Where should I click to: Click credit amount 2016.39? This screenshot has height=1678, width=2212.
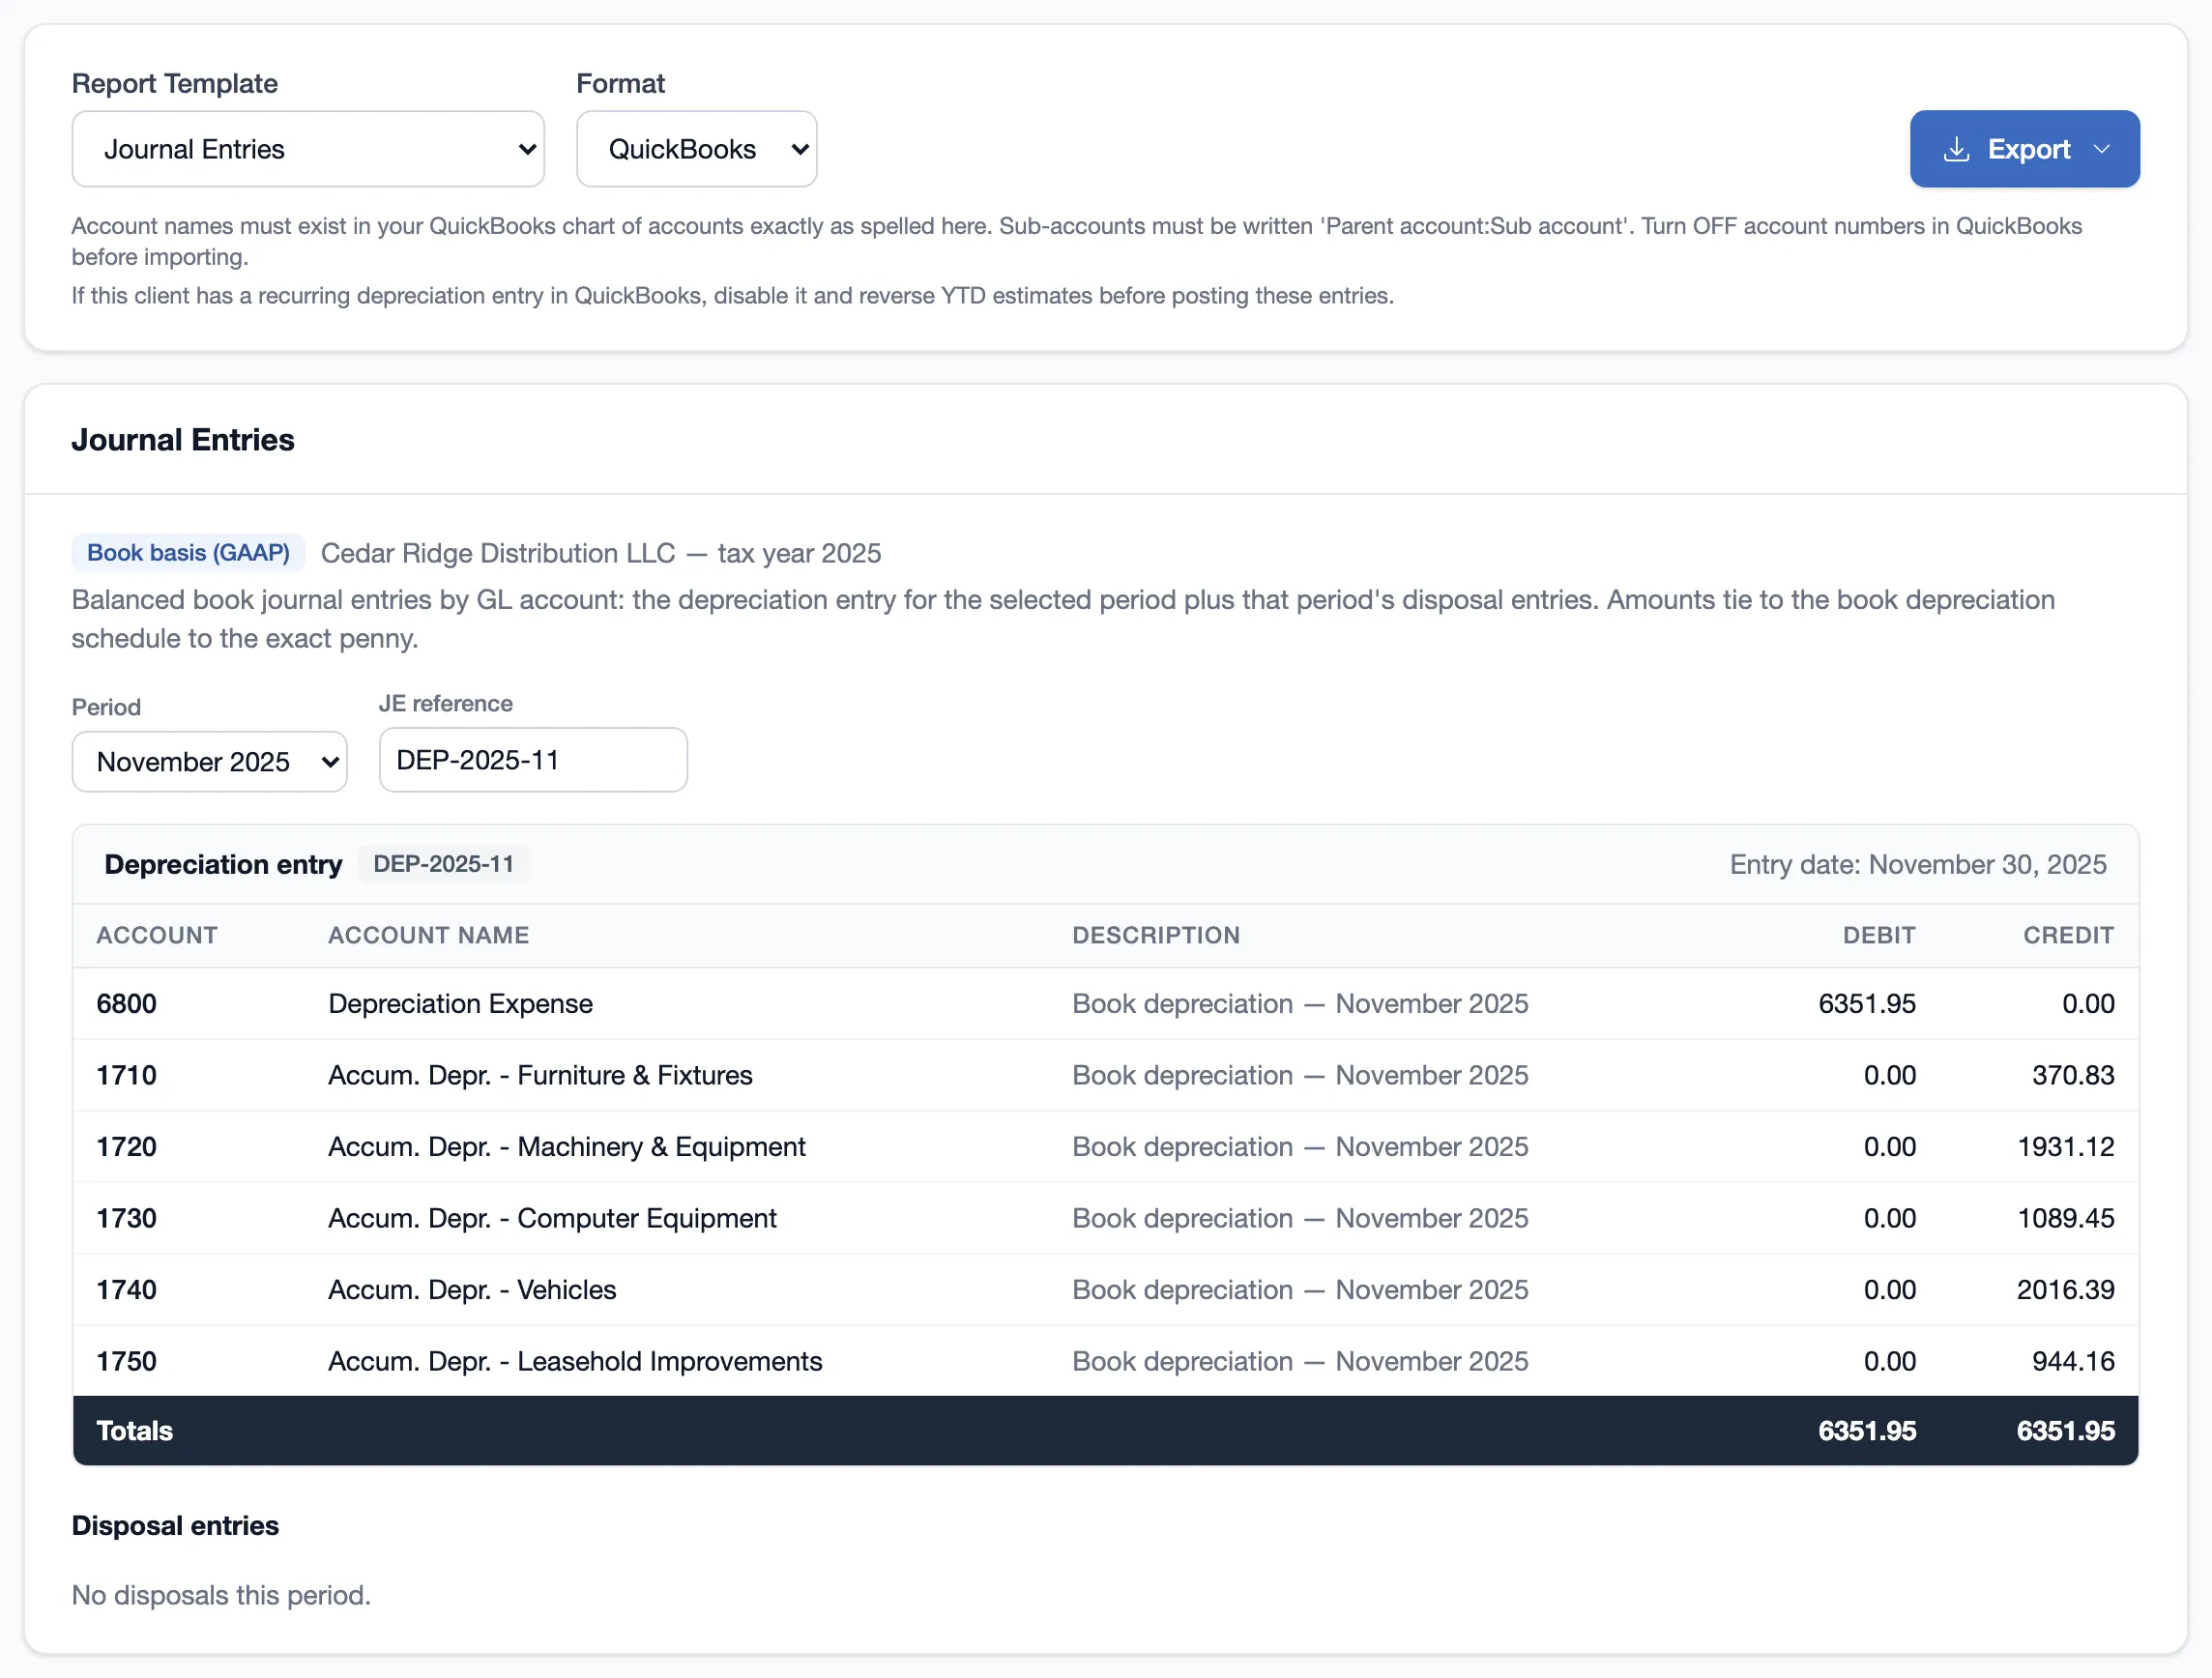(x=2066, y=1290)
